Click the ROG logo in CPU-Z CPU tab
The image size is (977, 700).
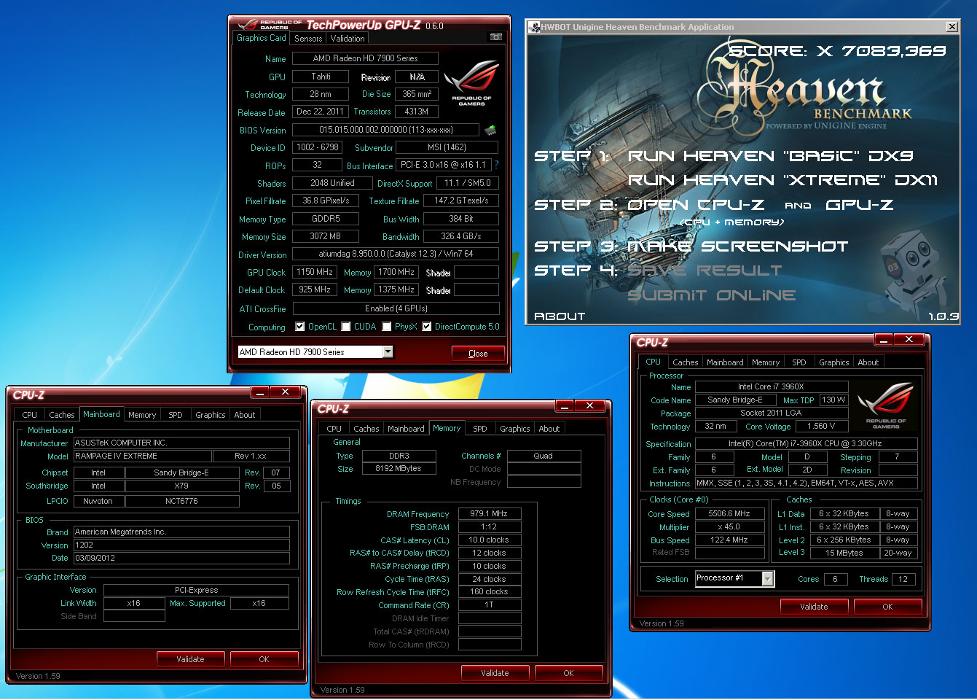pos(885,405)
